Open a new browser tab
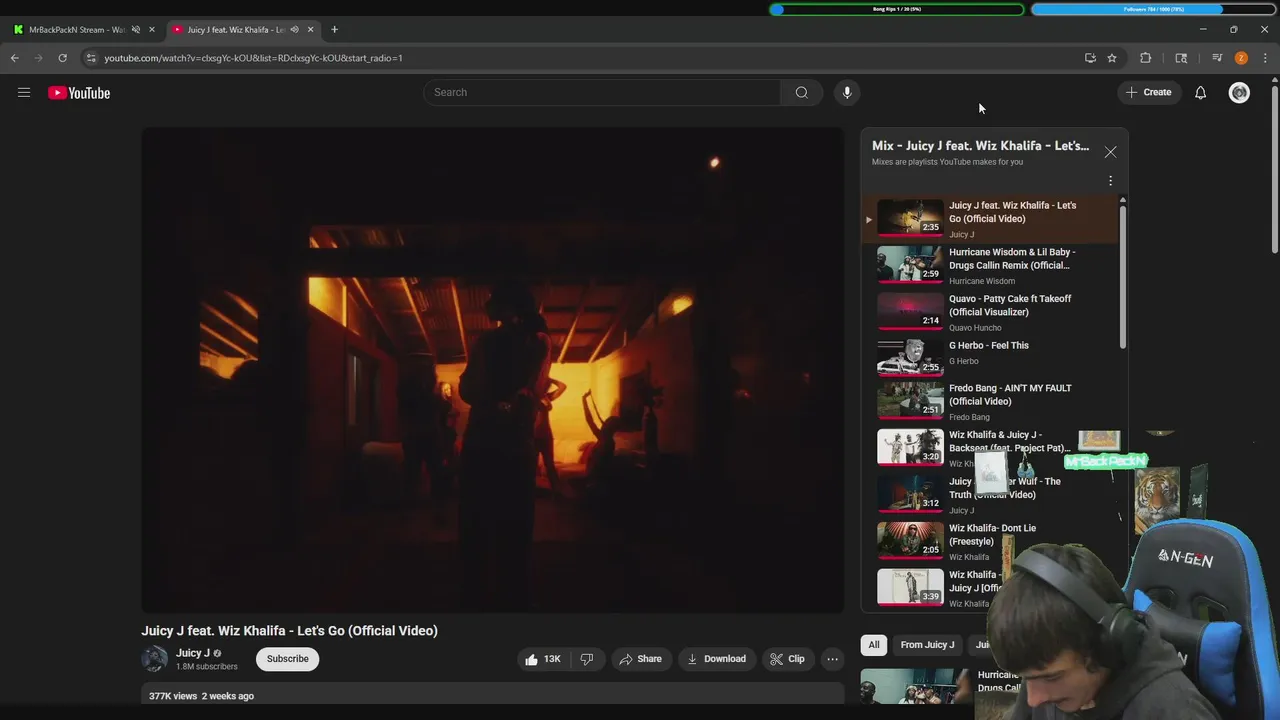The width and height of the screenshot is (1280, 720). pos(334,30)
